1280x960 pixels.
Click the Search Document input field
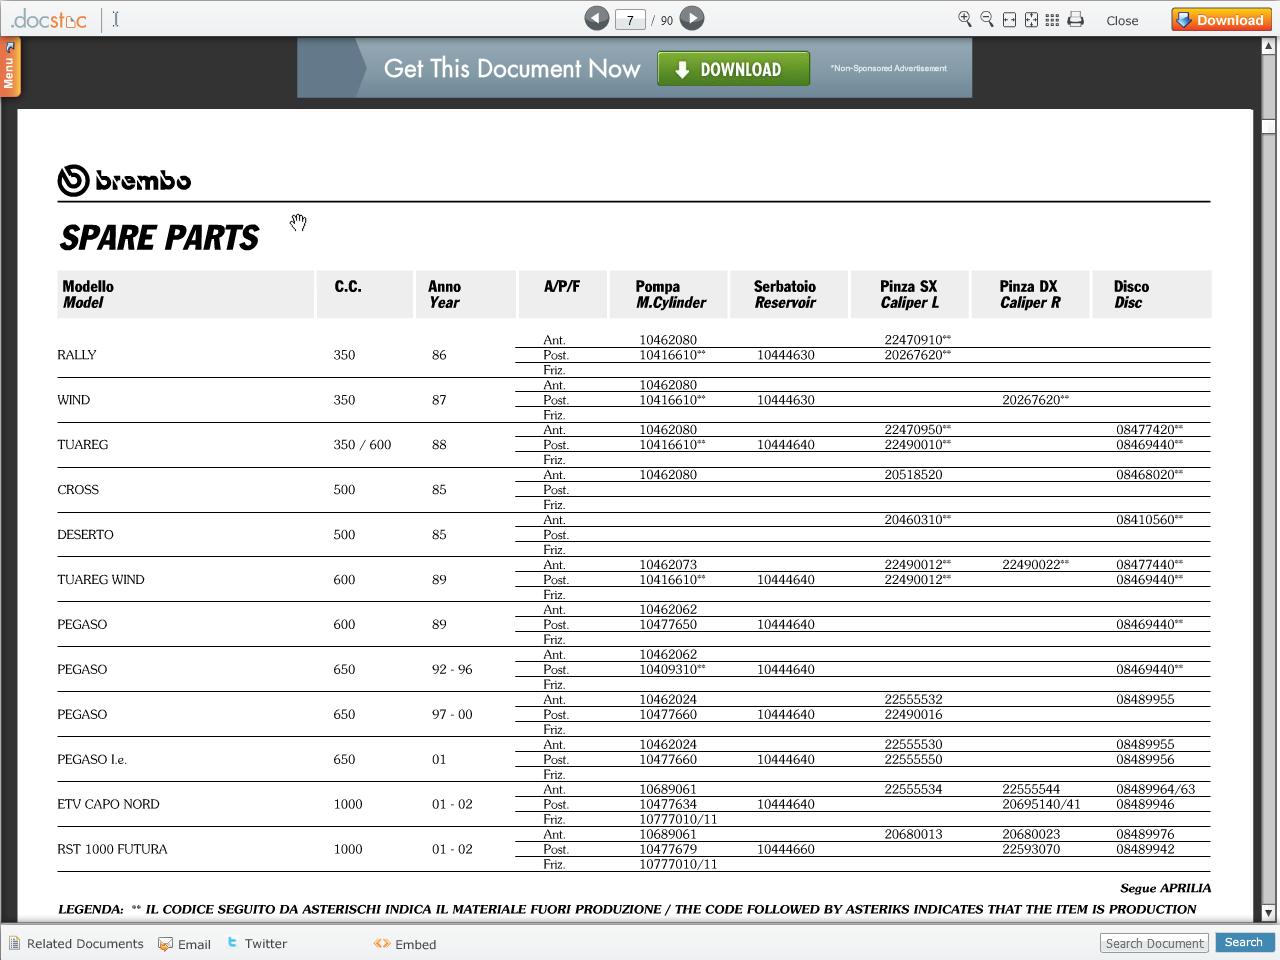coord(1154,943)
